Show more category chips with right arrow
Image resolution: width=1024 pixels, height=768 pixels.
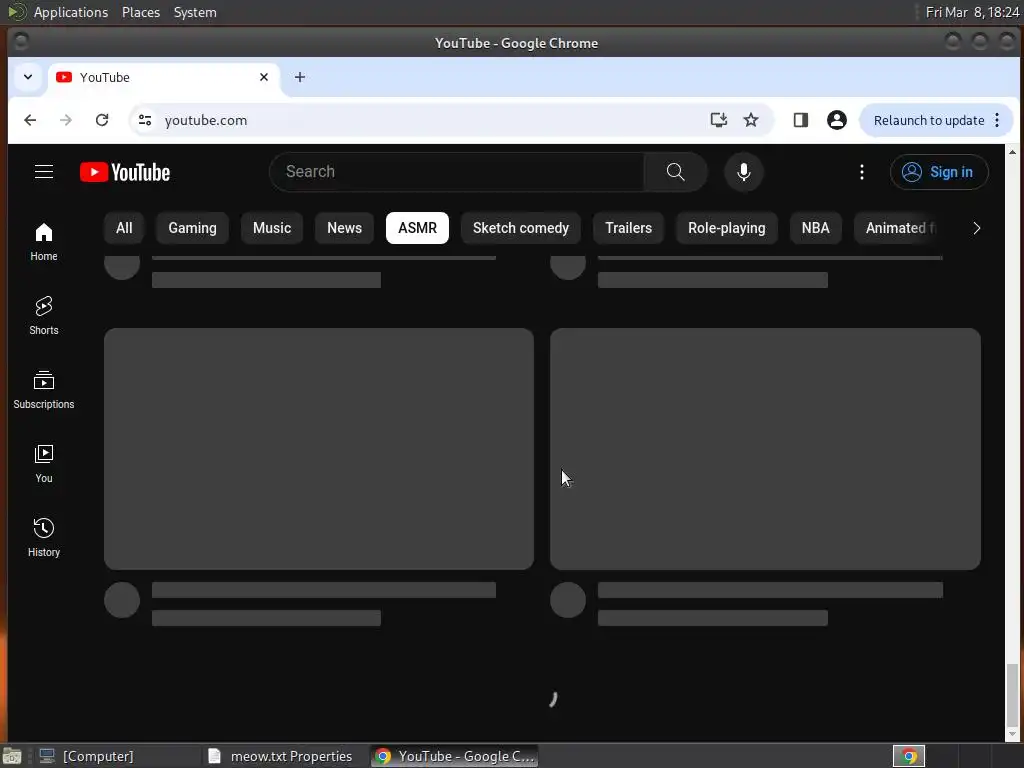click(x=976, y=228)
